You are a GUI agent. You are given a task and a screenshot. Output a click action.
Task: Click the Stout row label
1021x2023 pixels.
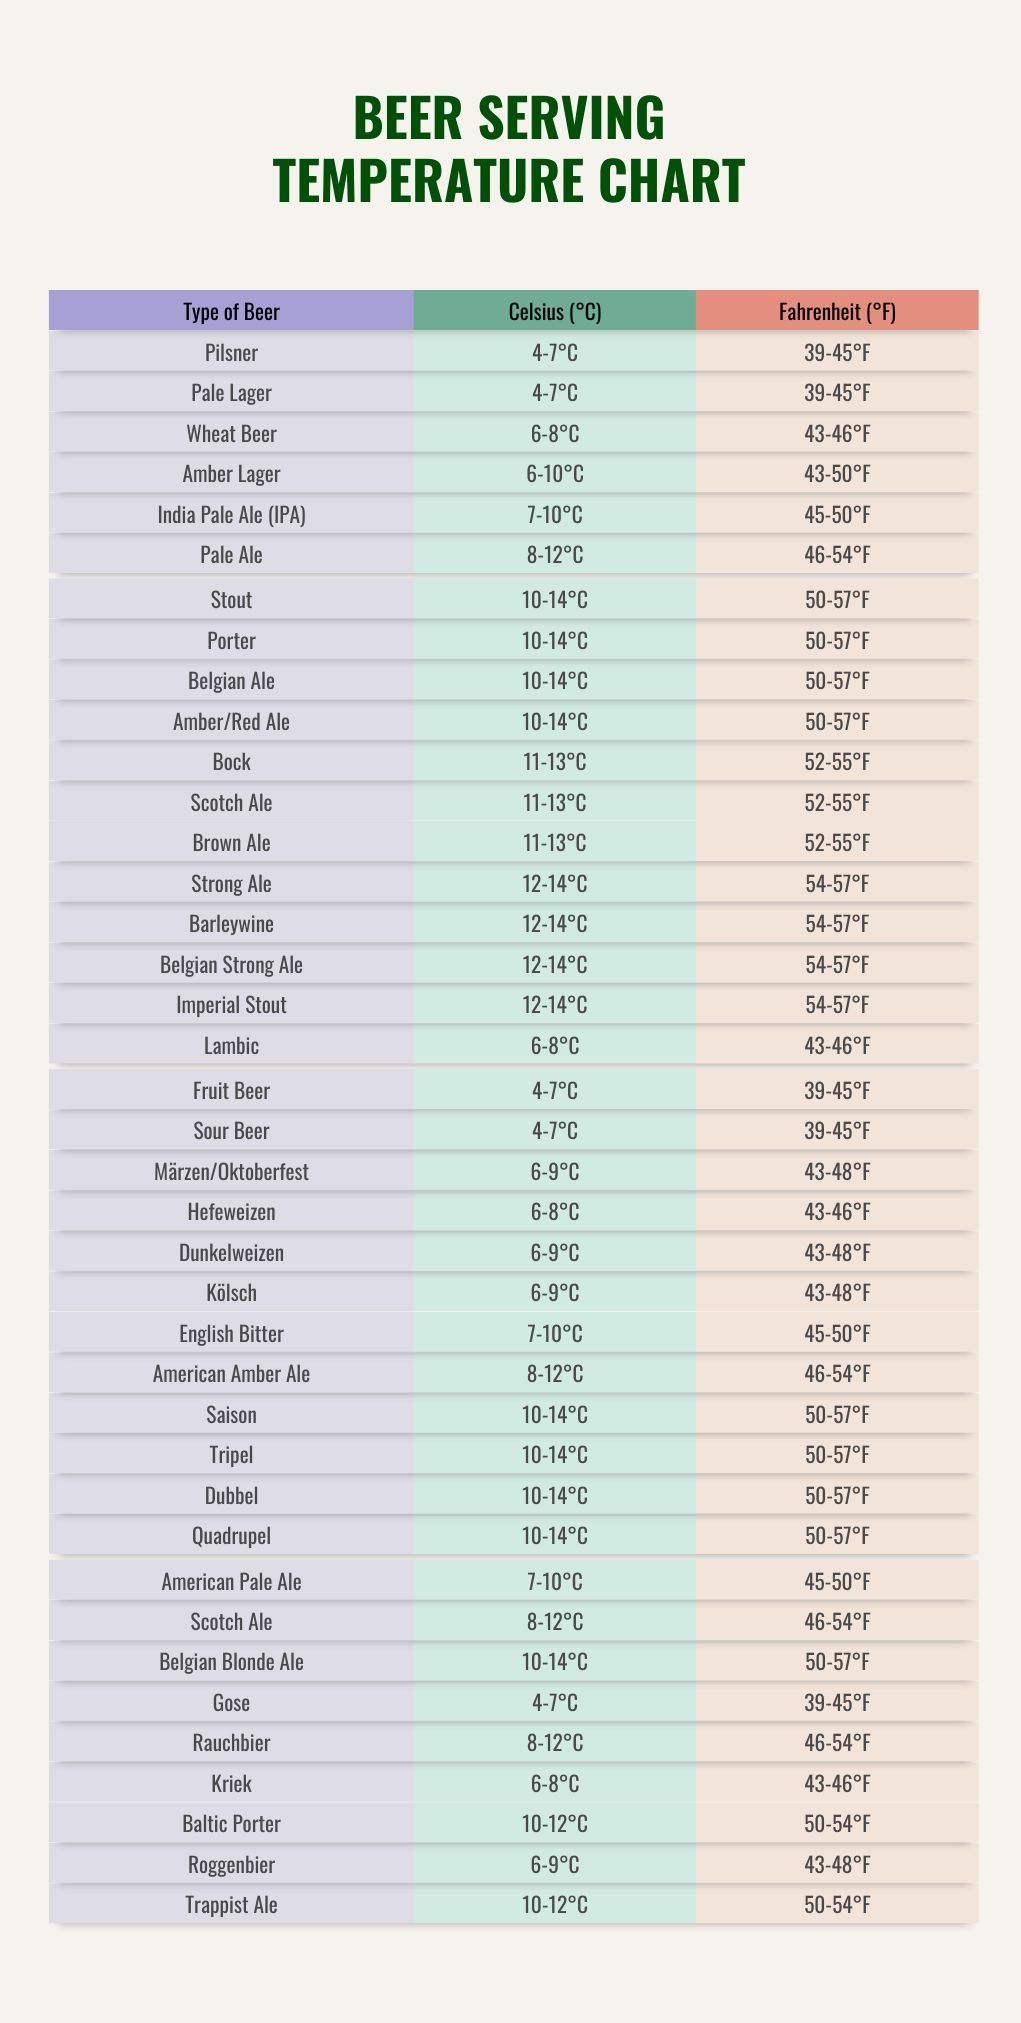[231, 600]
